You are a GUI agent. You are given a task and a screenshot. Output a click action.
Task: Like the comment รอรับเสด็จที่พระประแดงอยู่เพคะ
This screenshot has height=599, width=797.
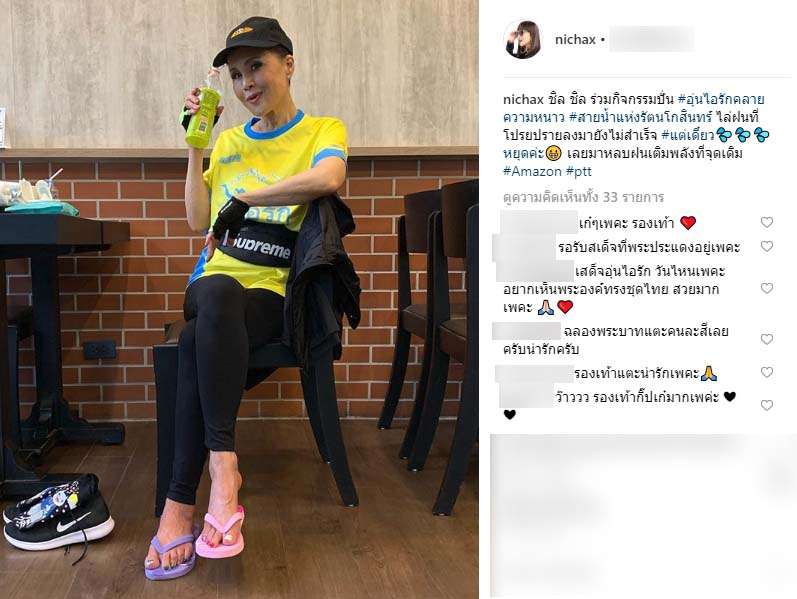coord(767,246)
